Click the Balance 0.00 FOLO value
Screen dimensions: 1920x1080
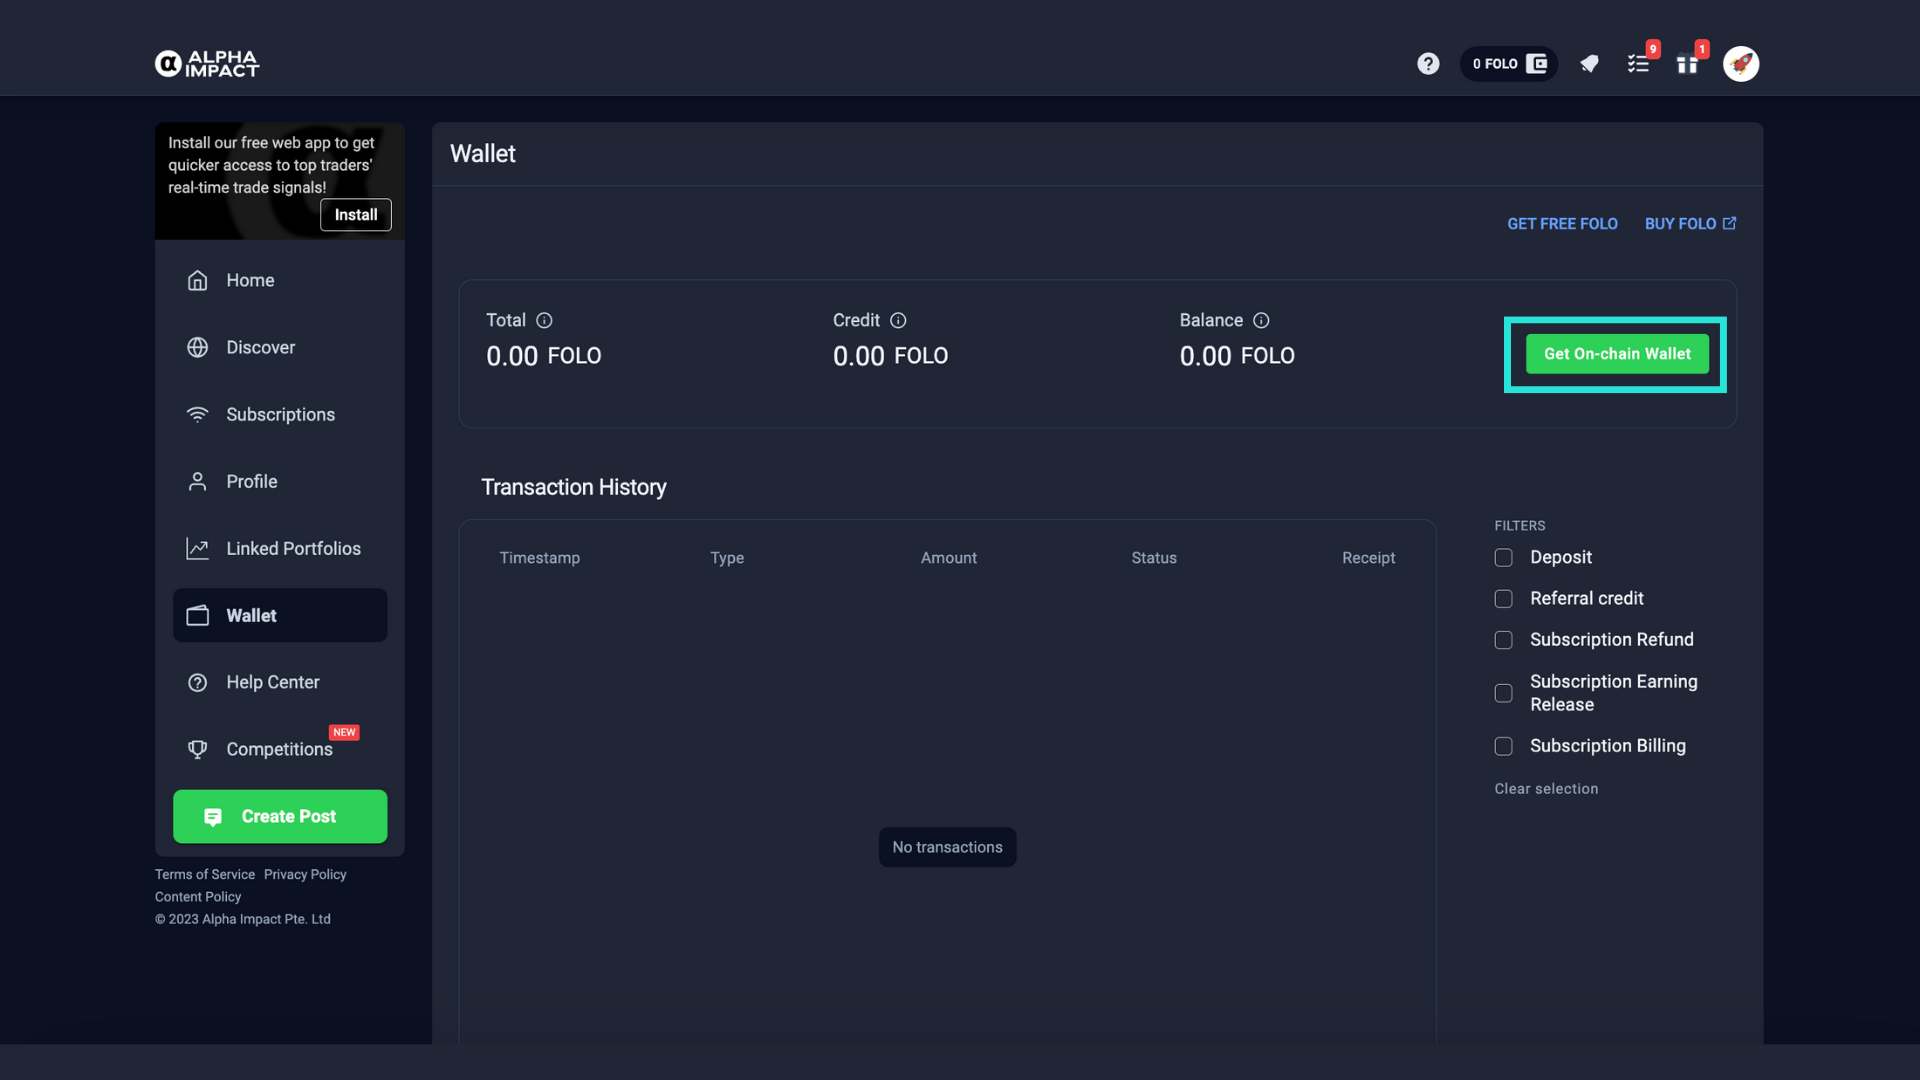1237,356
